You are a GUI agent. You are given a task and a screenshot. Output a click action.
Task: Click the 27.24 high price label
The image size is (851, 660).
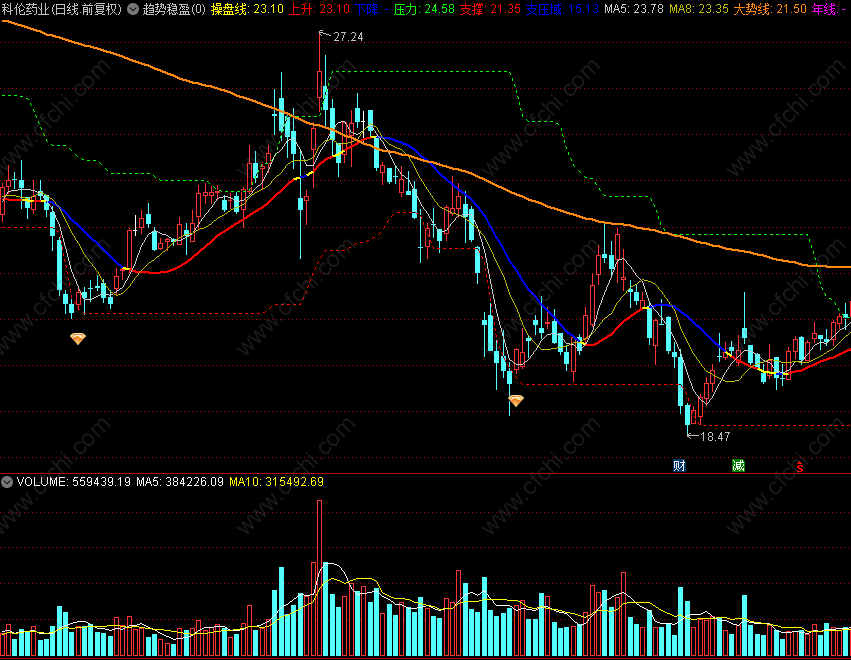348,37
